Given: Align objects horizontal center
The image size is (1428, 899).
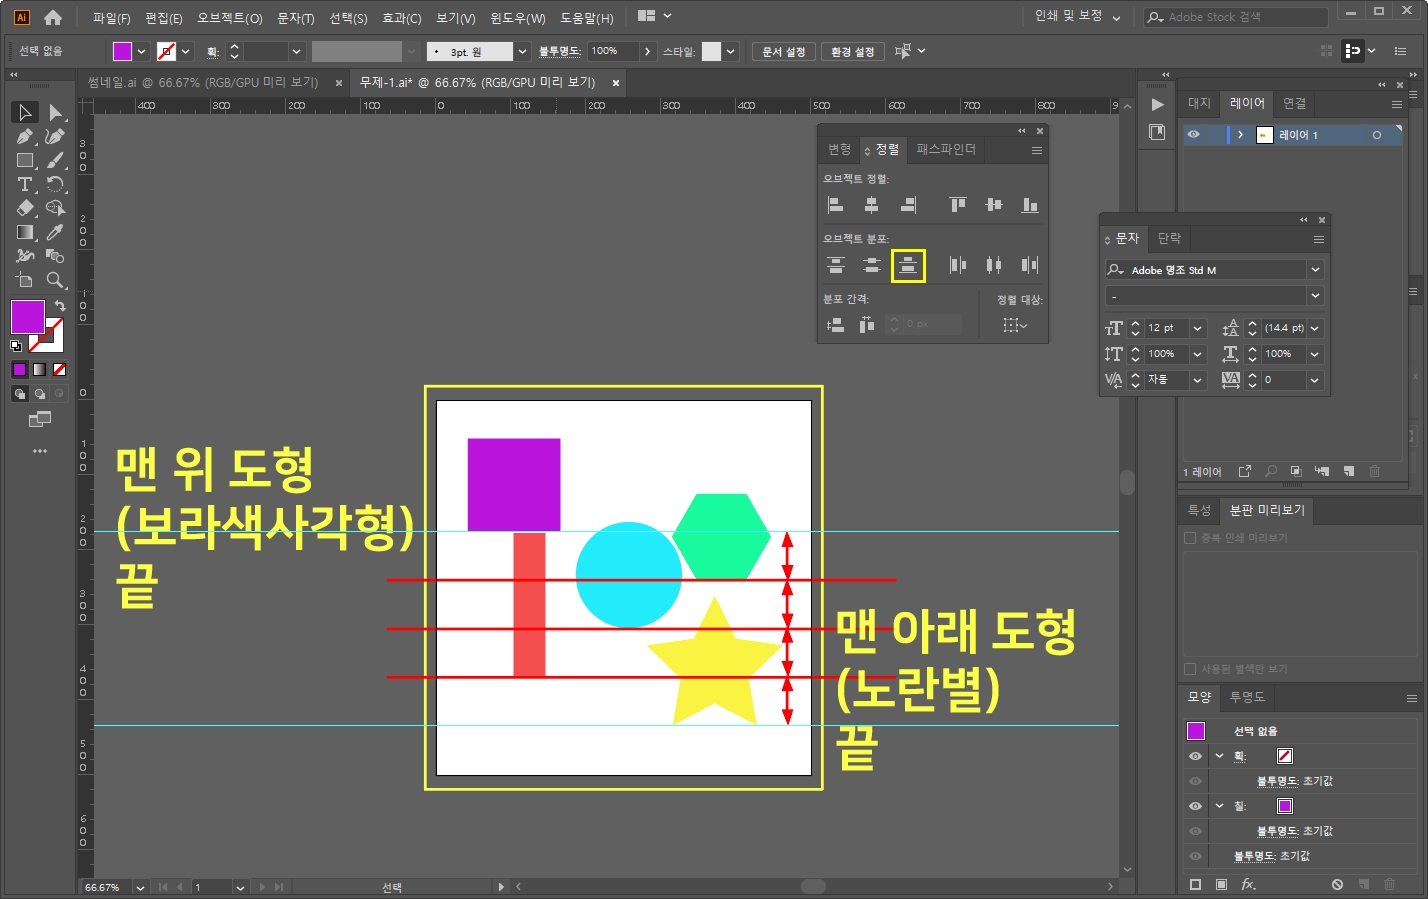Looking at the screenshot, I should pos(872,205).
